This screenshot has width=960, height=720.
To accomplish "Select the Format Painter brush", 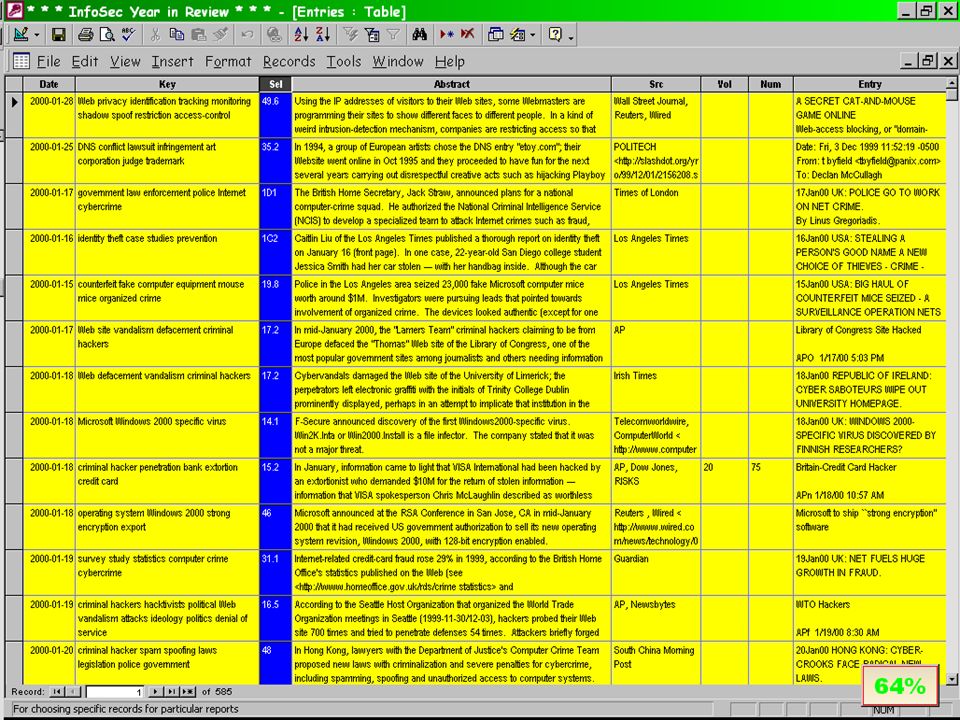I will [x=220, y=35].
